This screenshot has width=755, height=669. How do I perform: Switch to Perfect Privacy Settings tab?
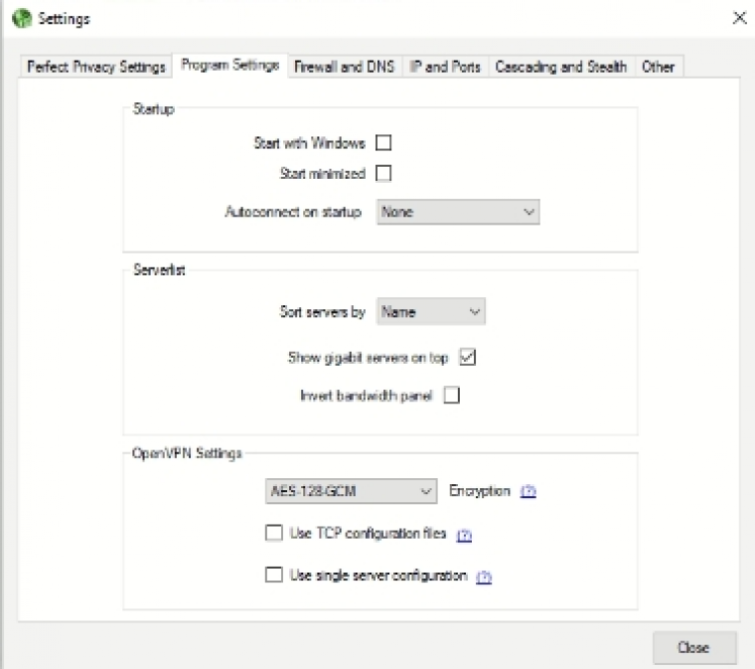click(x=96, y=66)
